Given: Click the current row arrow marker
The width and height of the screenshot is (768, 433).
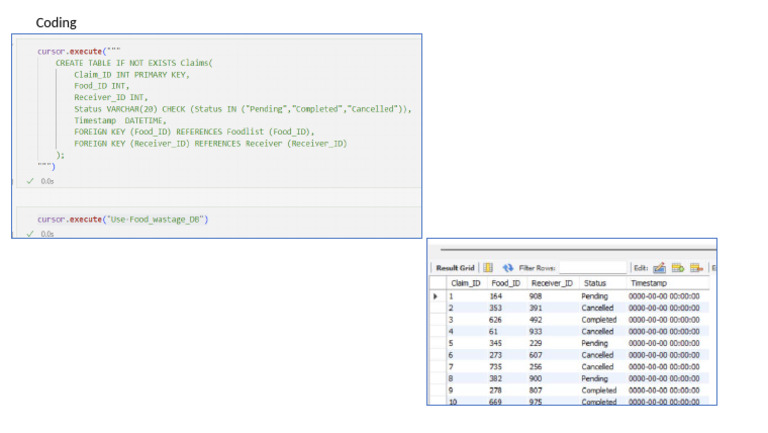Looking at the screenshot, I should [435, 296].
